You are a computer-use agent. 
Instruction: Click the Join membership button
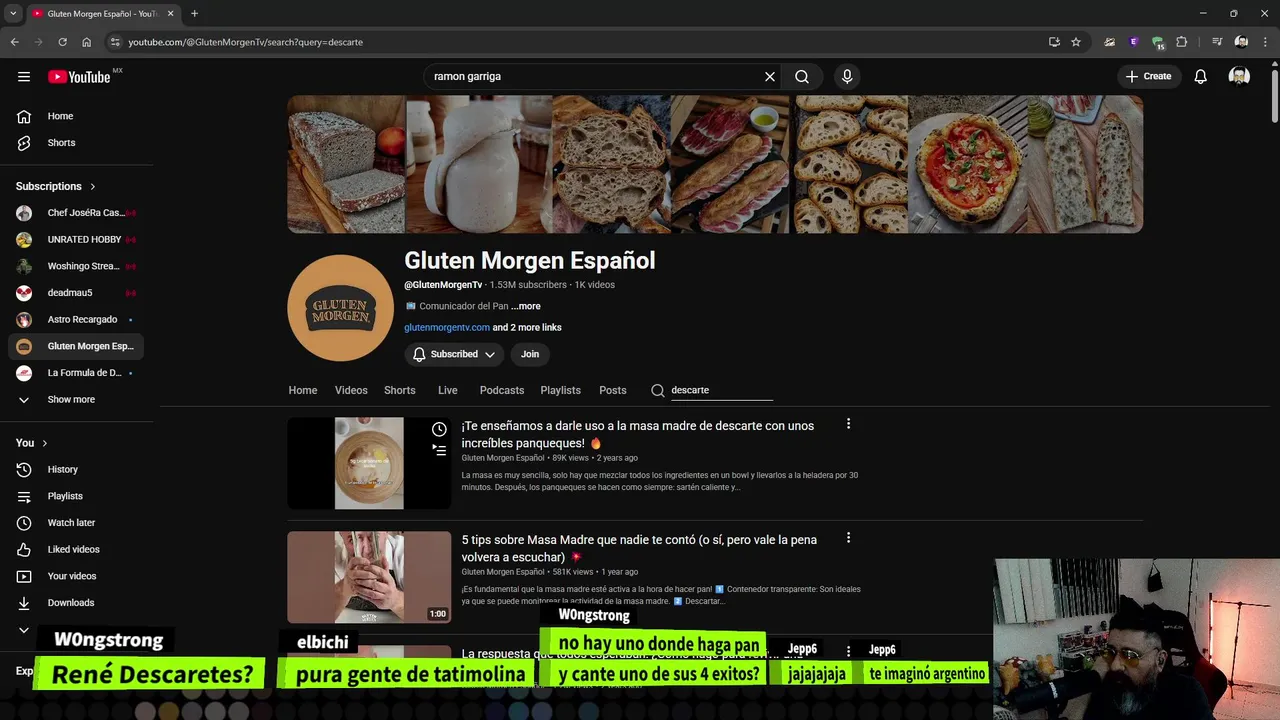[530, 354]
